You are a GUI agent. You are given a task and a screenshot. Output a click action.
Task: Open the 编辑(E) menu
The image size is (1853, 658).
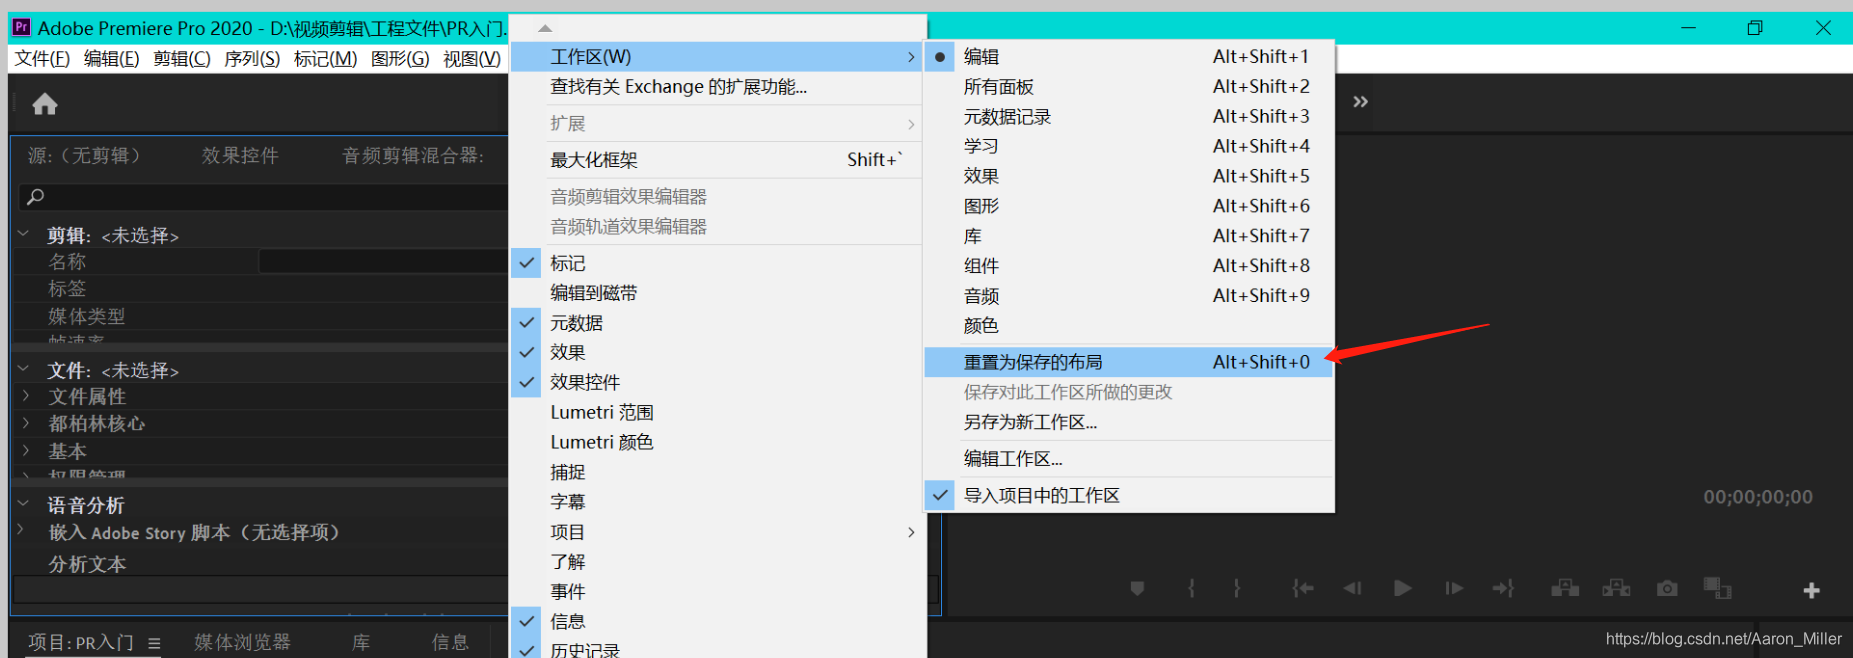[x=112, y=59]
